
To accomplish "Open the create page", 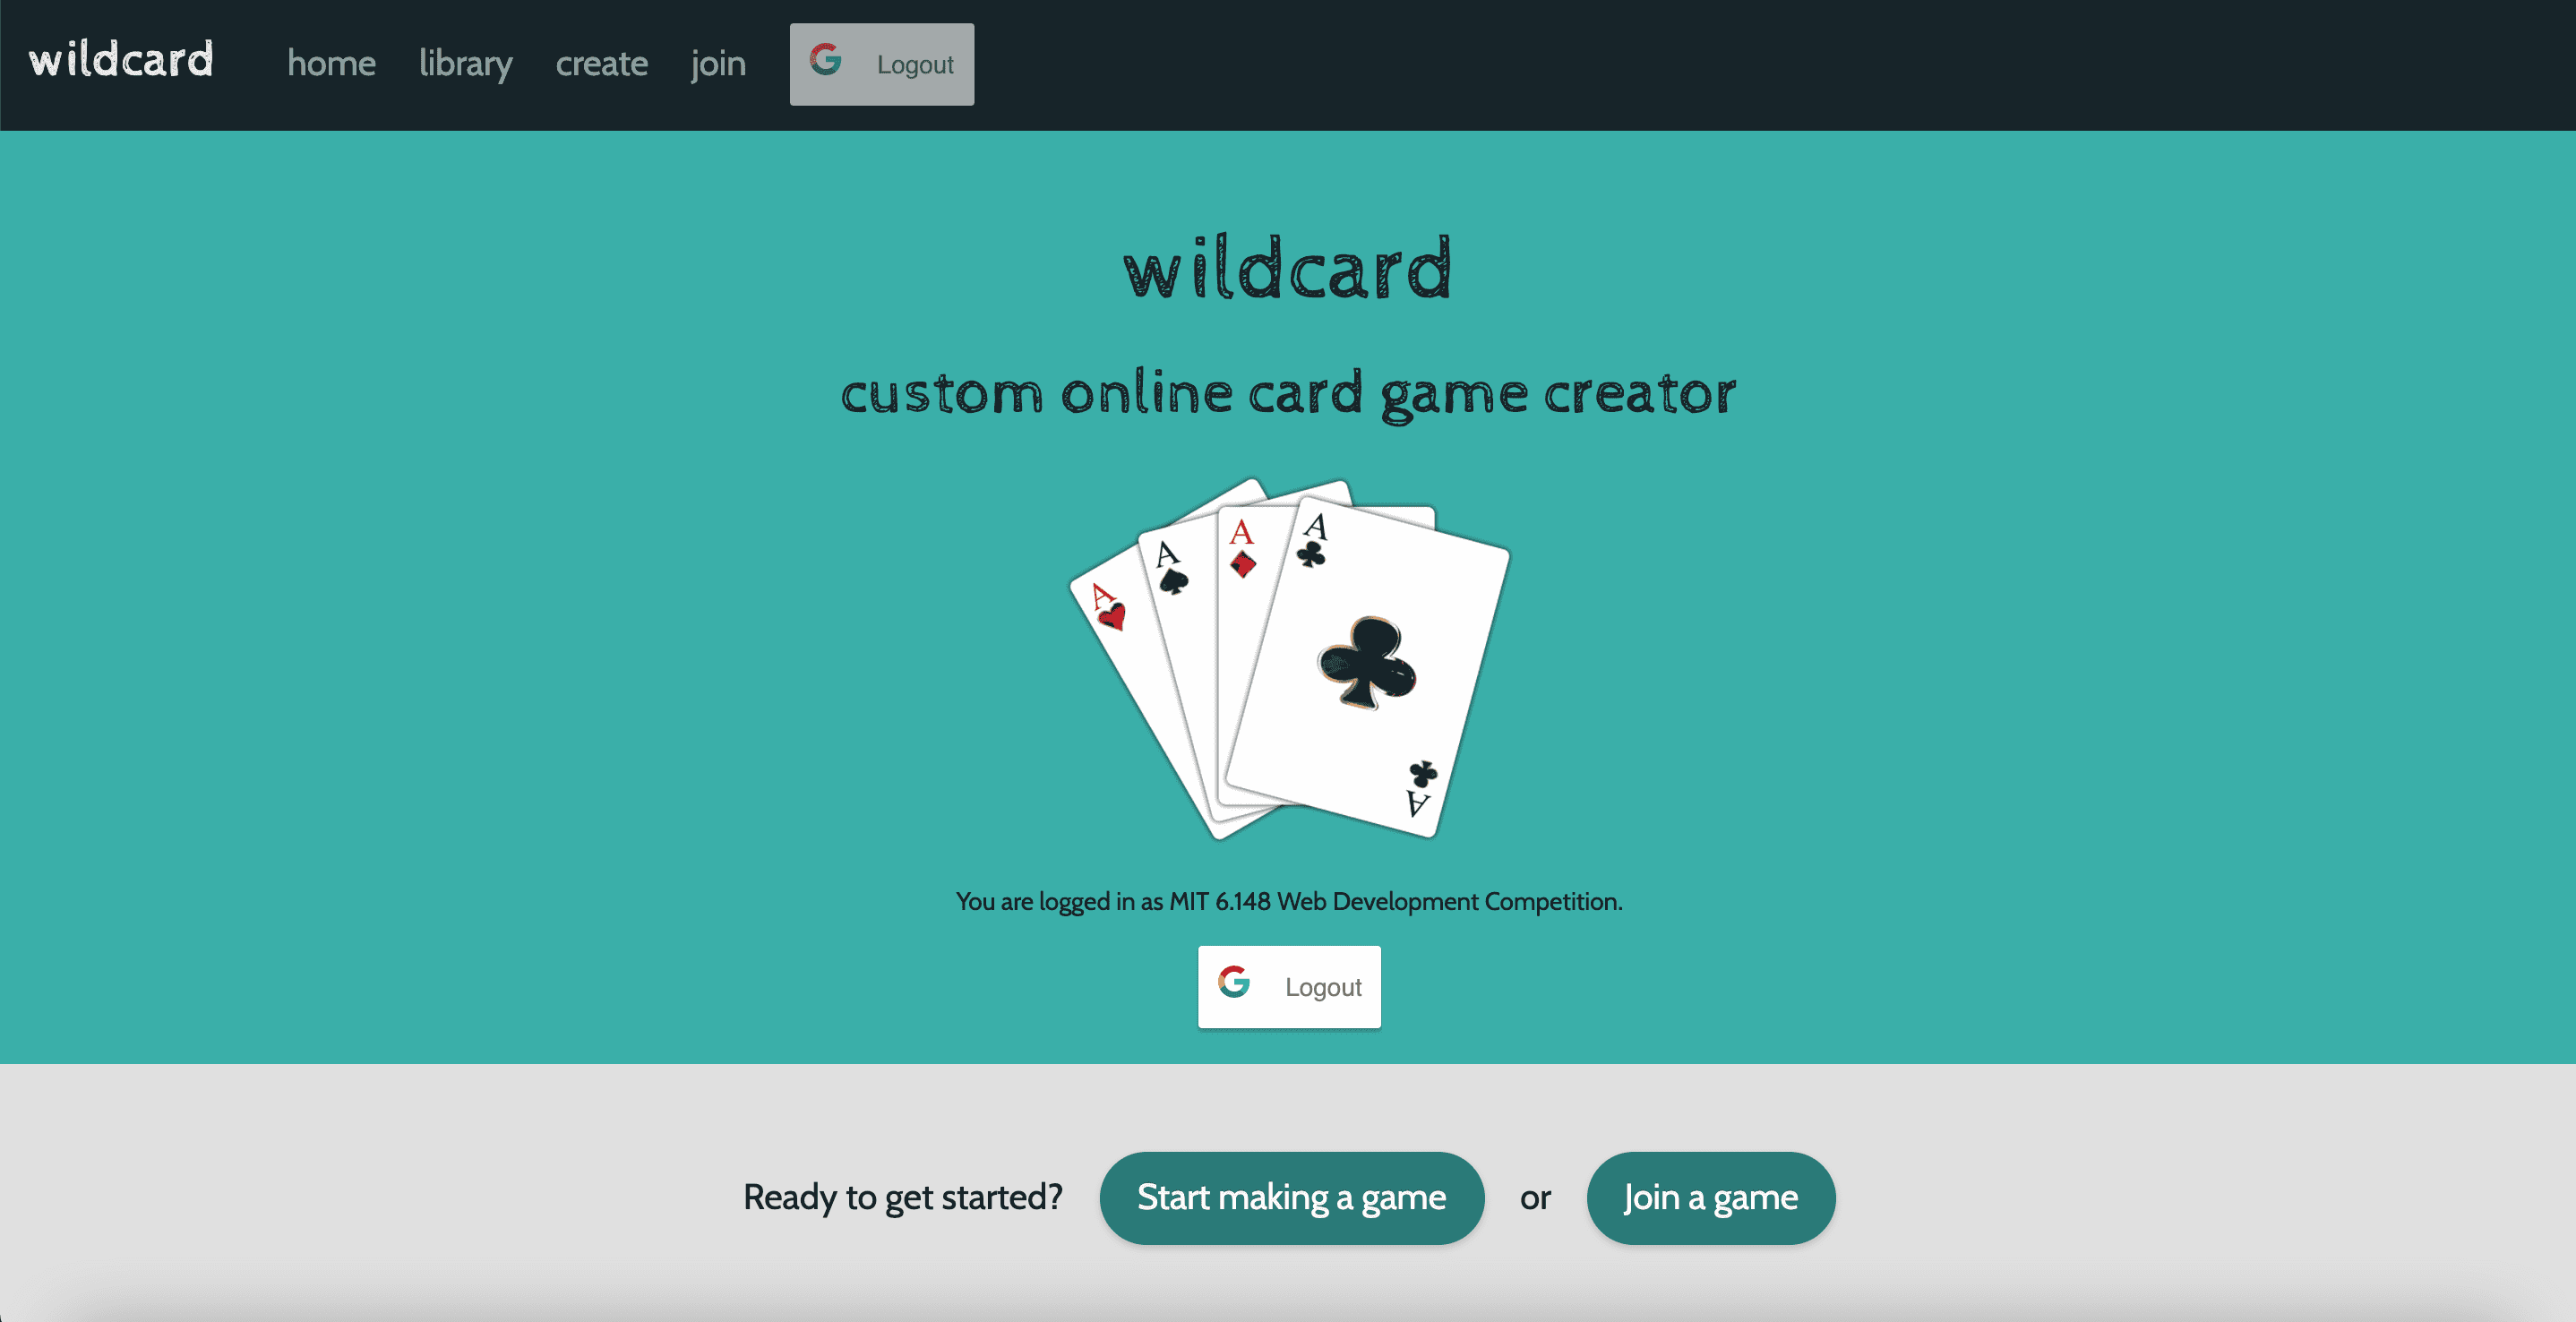I will (x=600, y=64).
